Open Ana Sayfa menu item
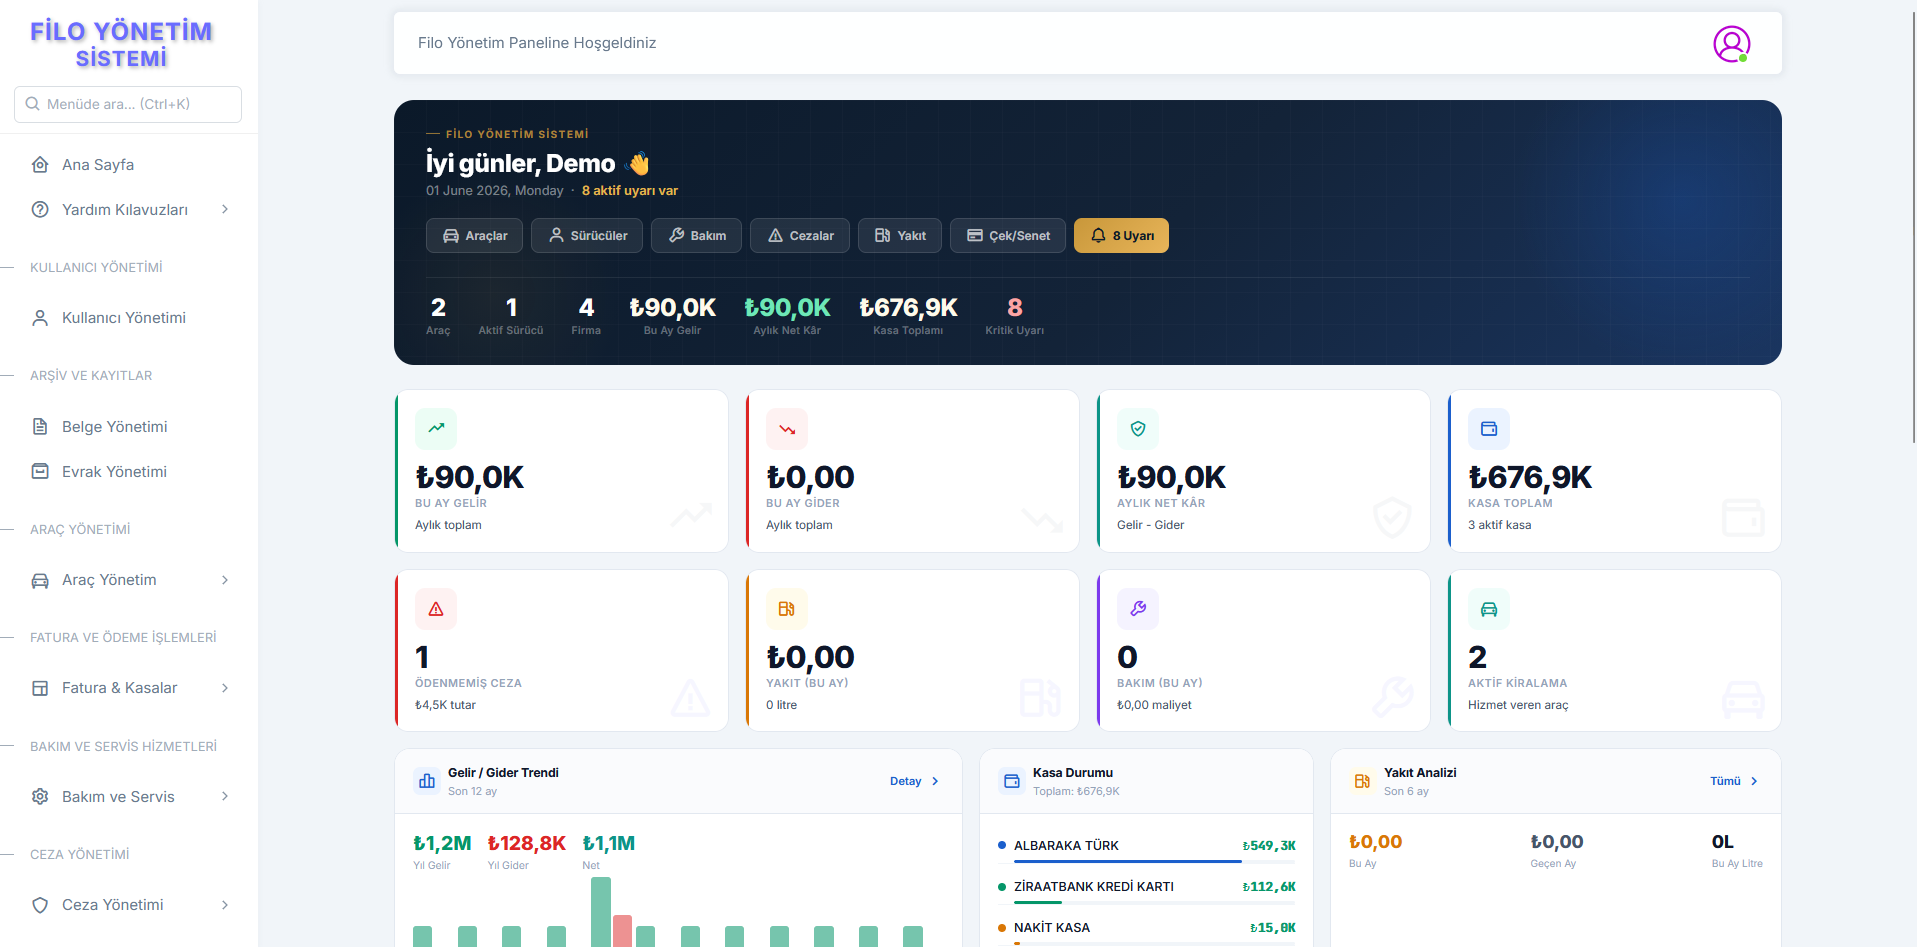 129,165
